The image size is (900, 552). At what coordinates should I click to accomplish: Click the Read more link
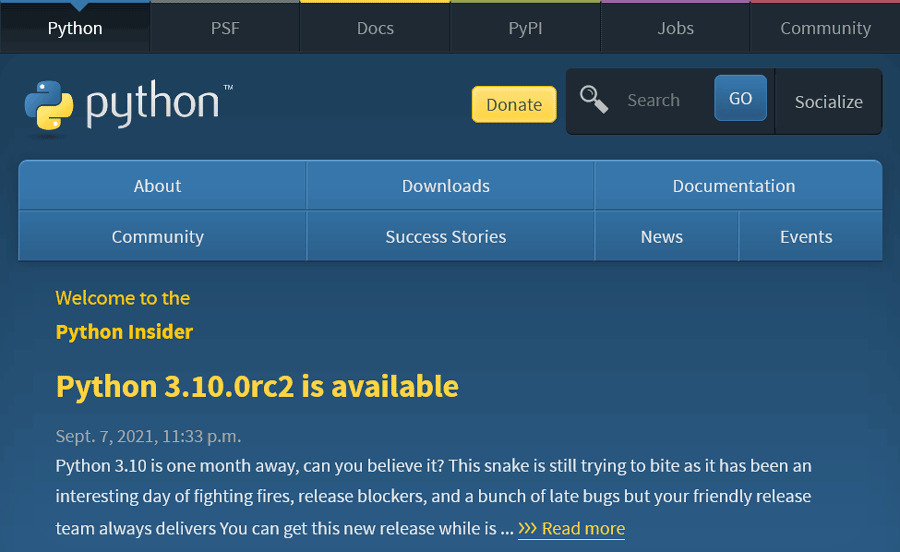[572, 528]
